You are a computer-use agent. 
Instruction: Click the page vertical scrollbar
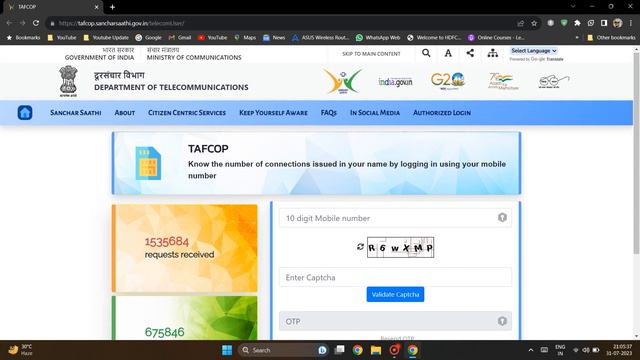[636, 153]
